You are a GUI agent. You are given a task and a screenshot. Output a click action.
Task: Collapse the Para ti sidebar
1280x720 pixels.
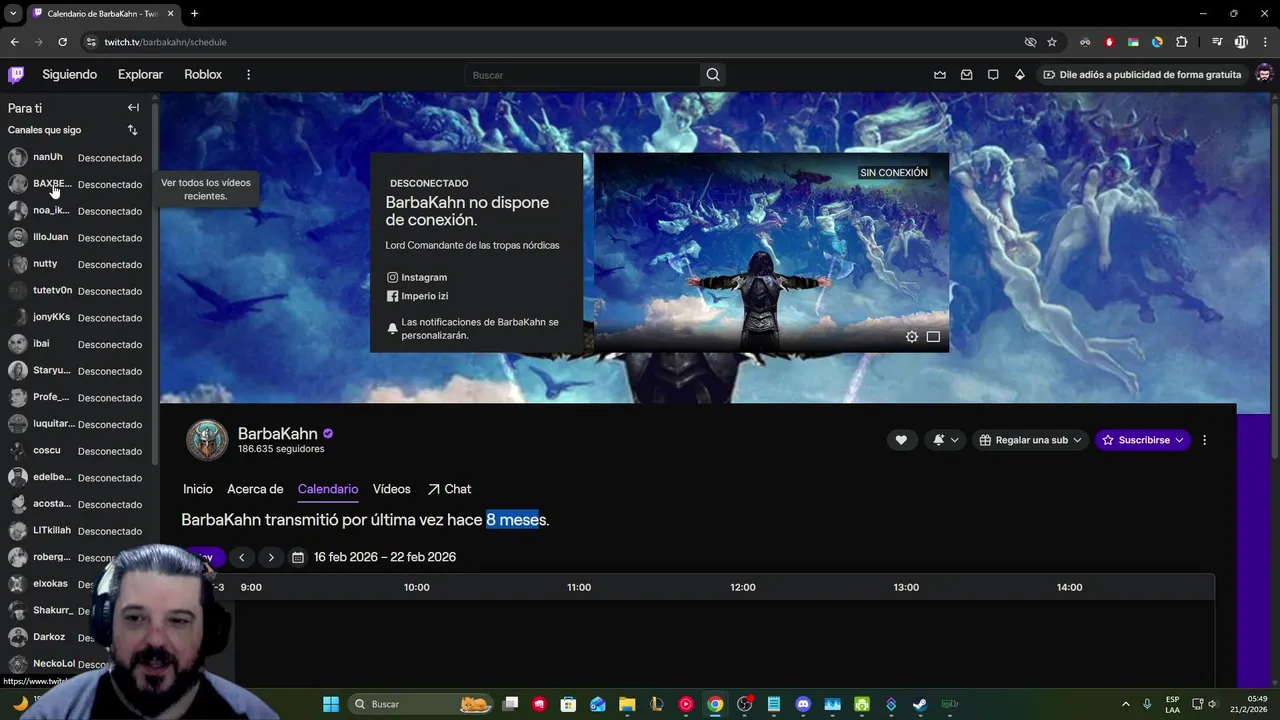[x=133, y=107]
